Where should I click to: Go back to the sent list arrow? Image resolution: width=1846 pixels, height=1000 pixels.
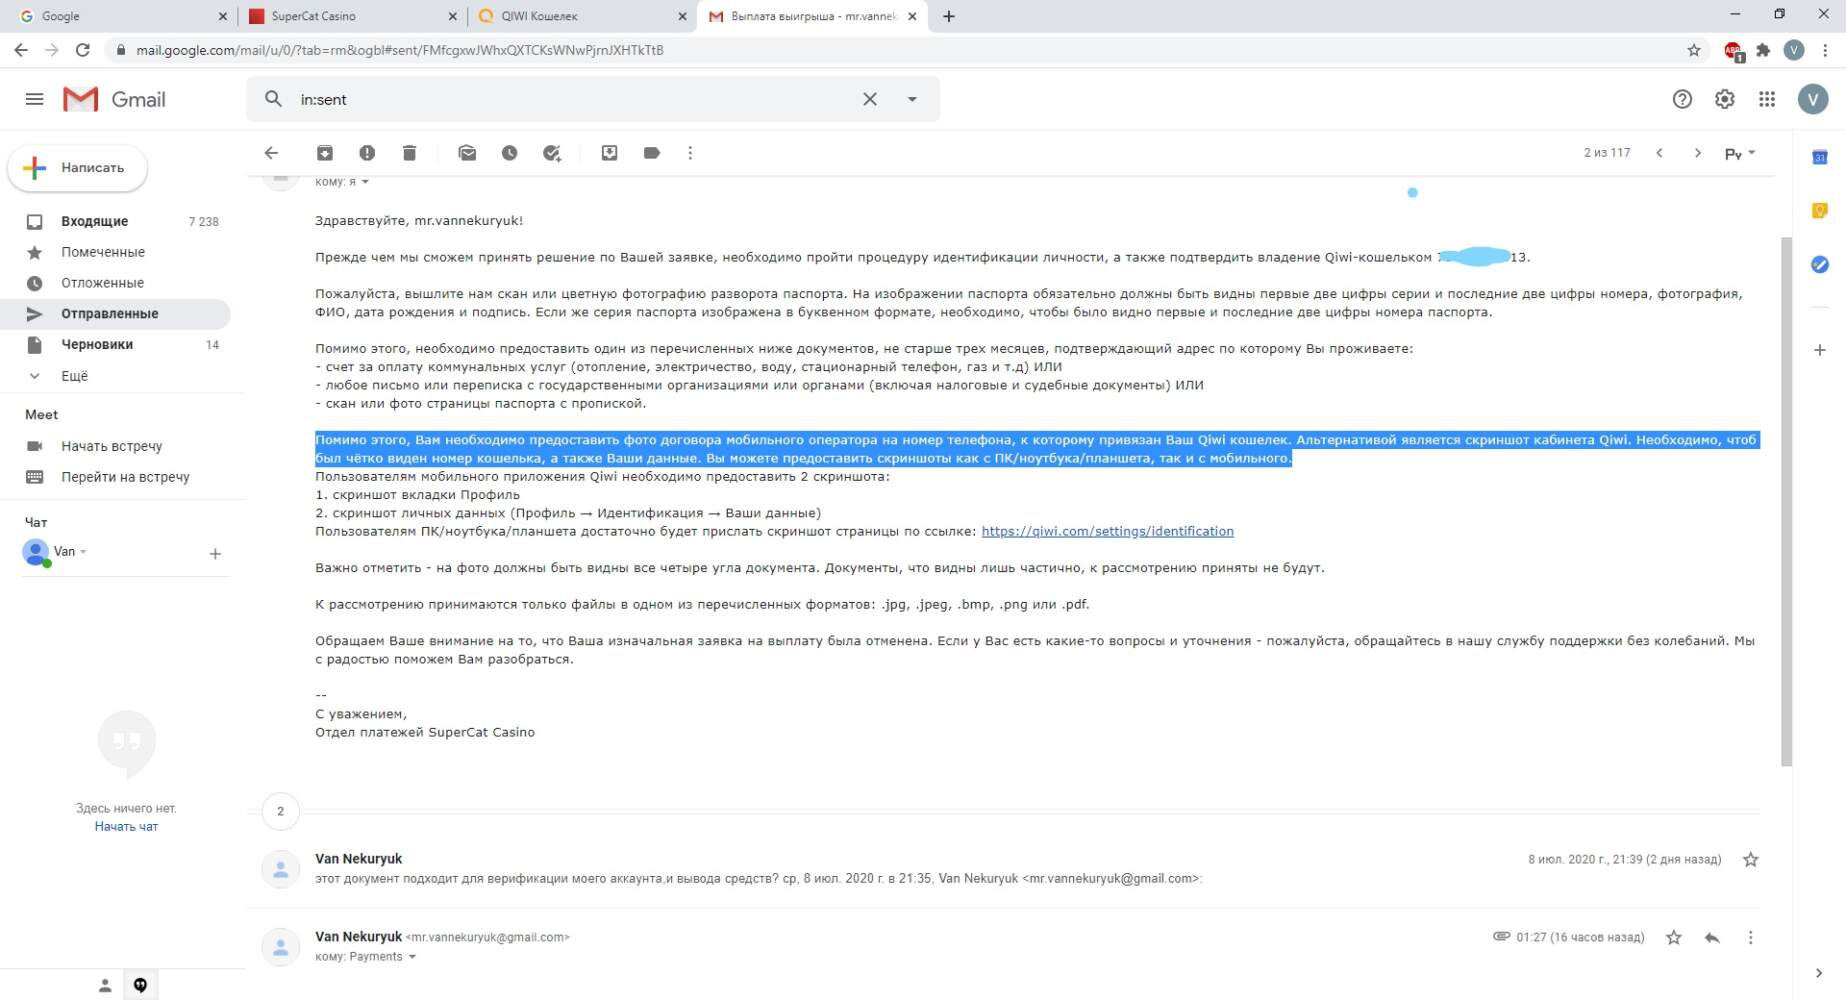click(x=271, y=153)
